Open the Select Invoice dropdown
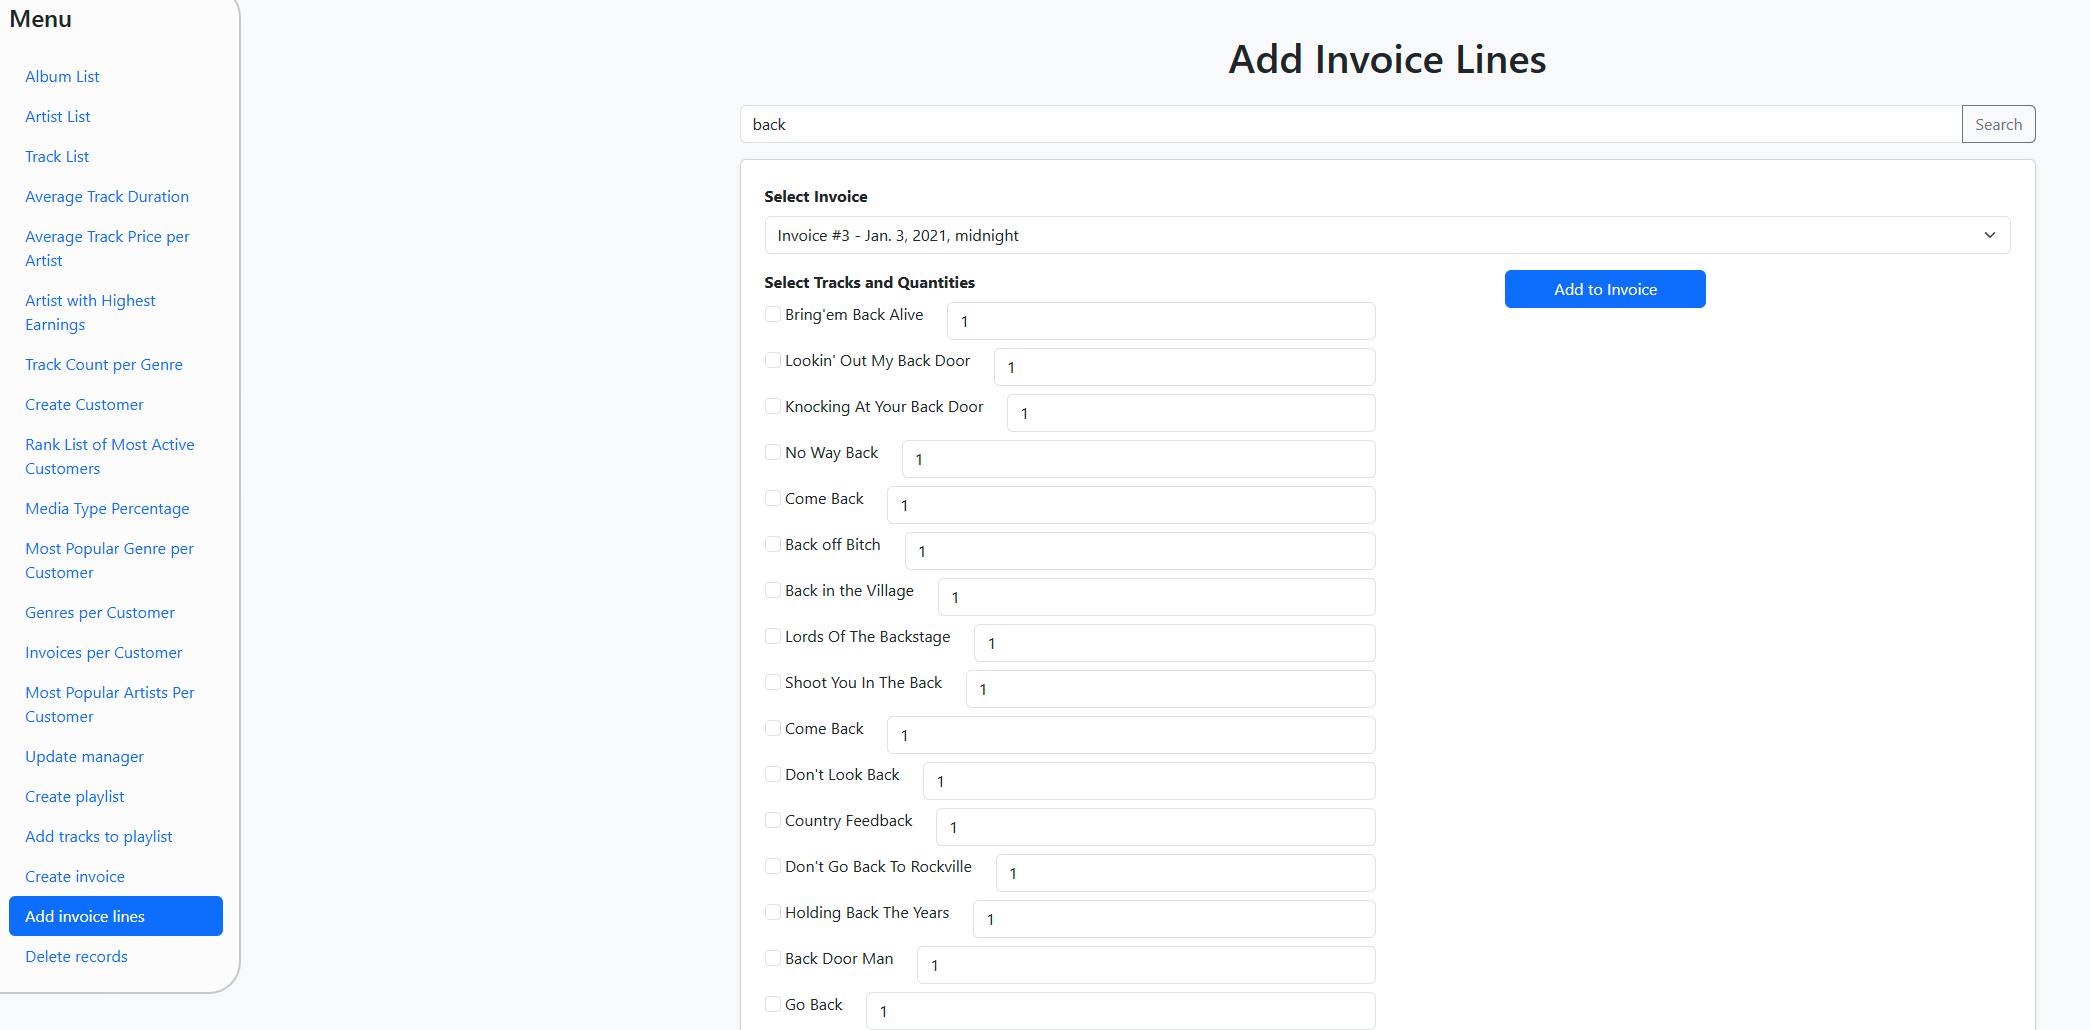 (1386, 235)
